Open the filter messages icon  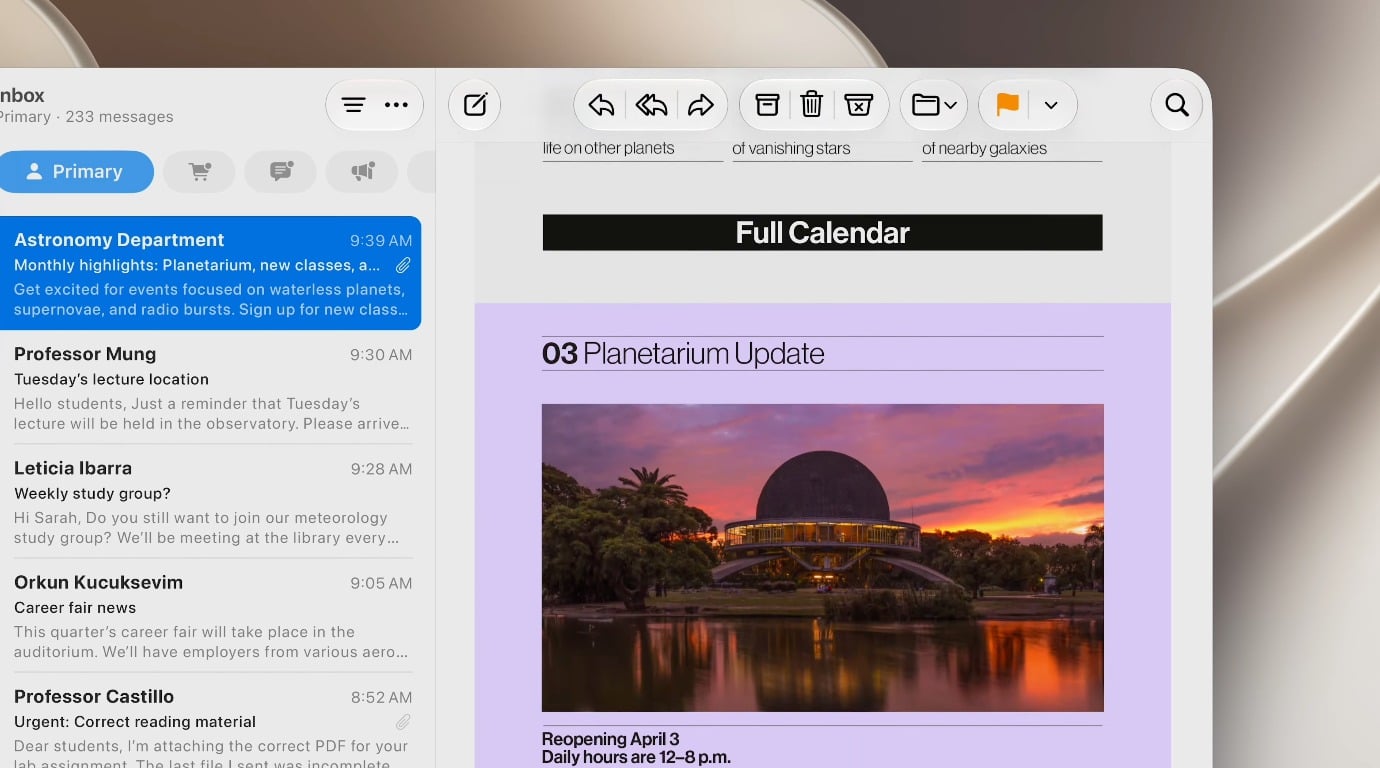[x=353, y=105]
